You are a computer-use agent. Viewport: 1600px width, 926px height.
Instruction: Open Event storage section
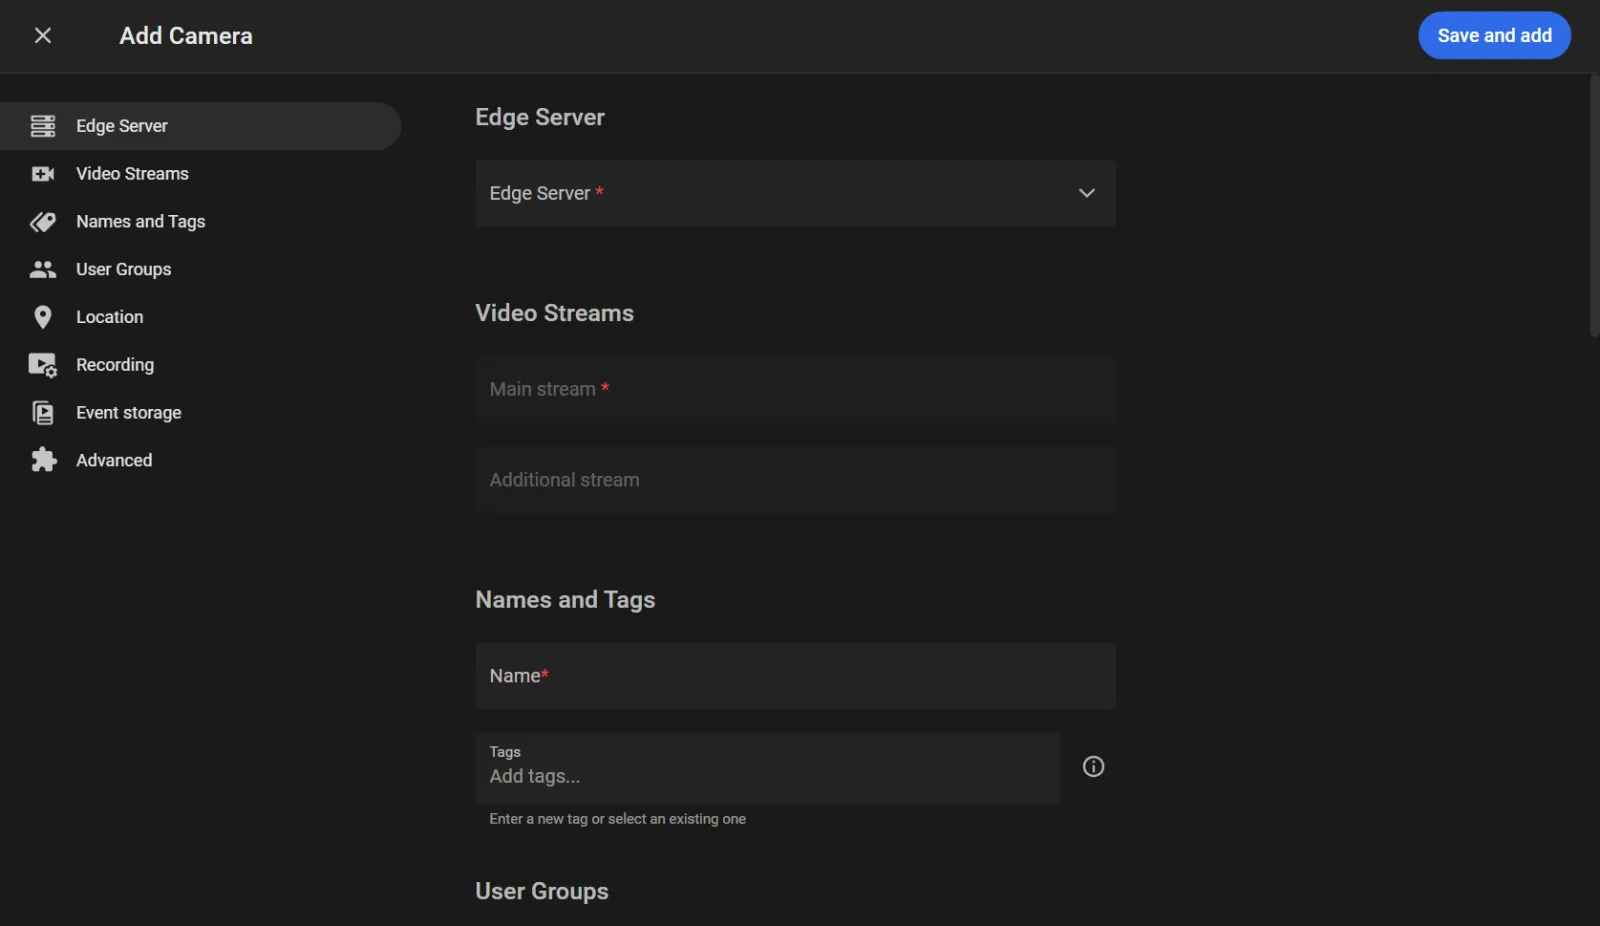[x=200, y=413]
